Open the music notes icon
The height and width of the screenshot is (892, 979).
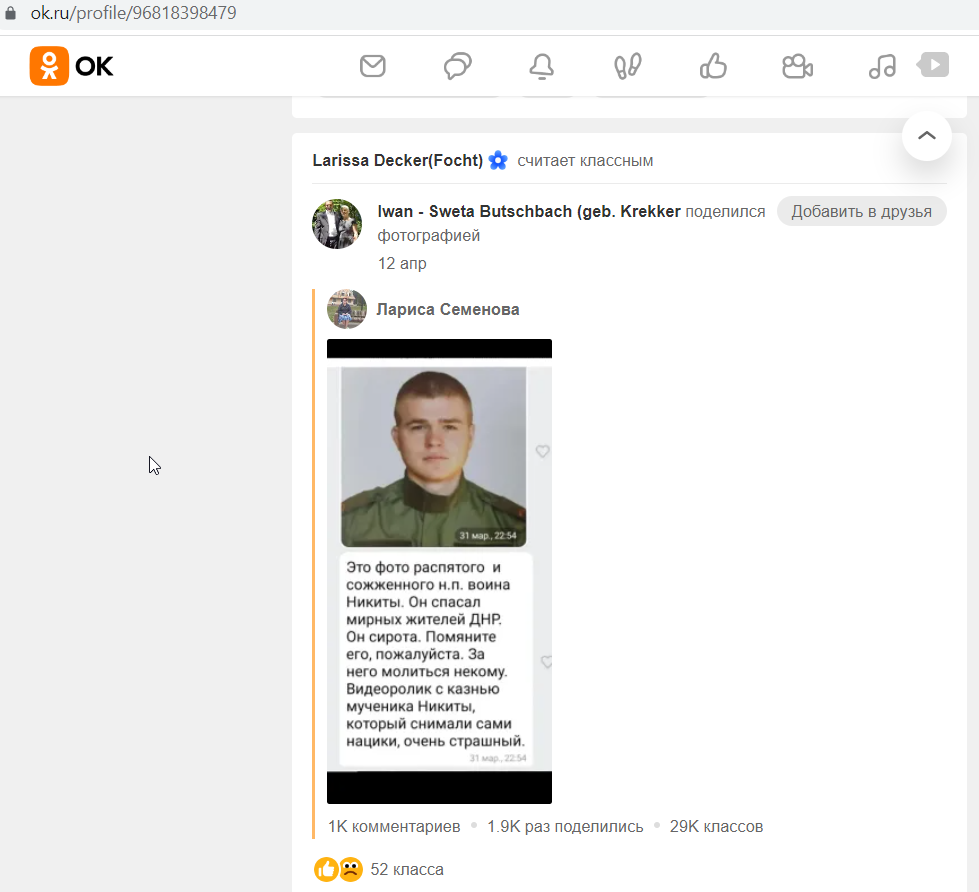882,66
